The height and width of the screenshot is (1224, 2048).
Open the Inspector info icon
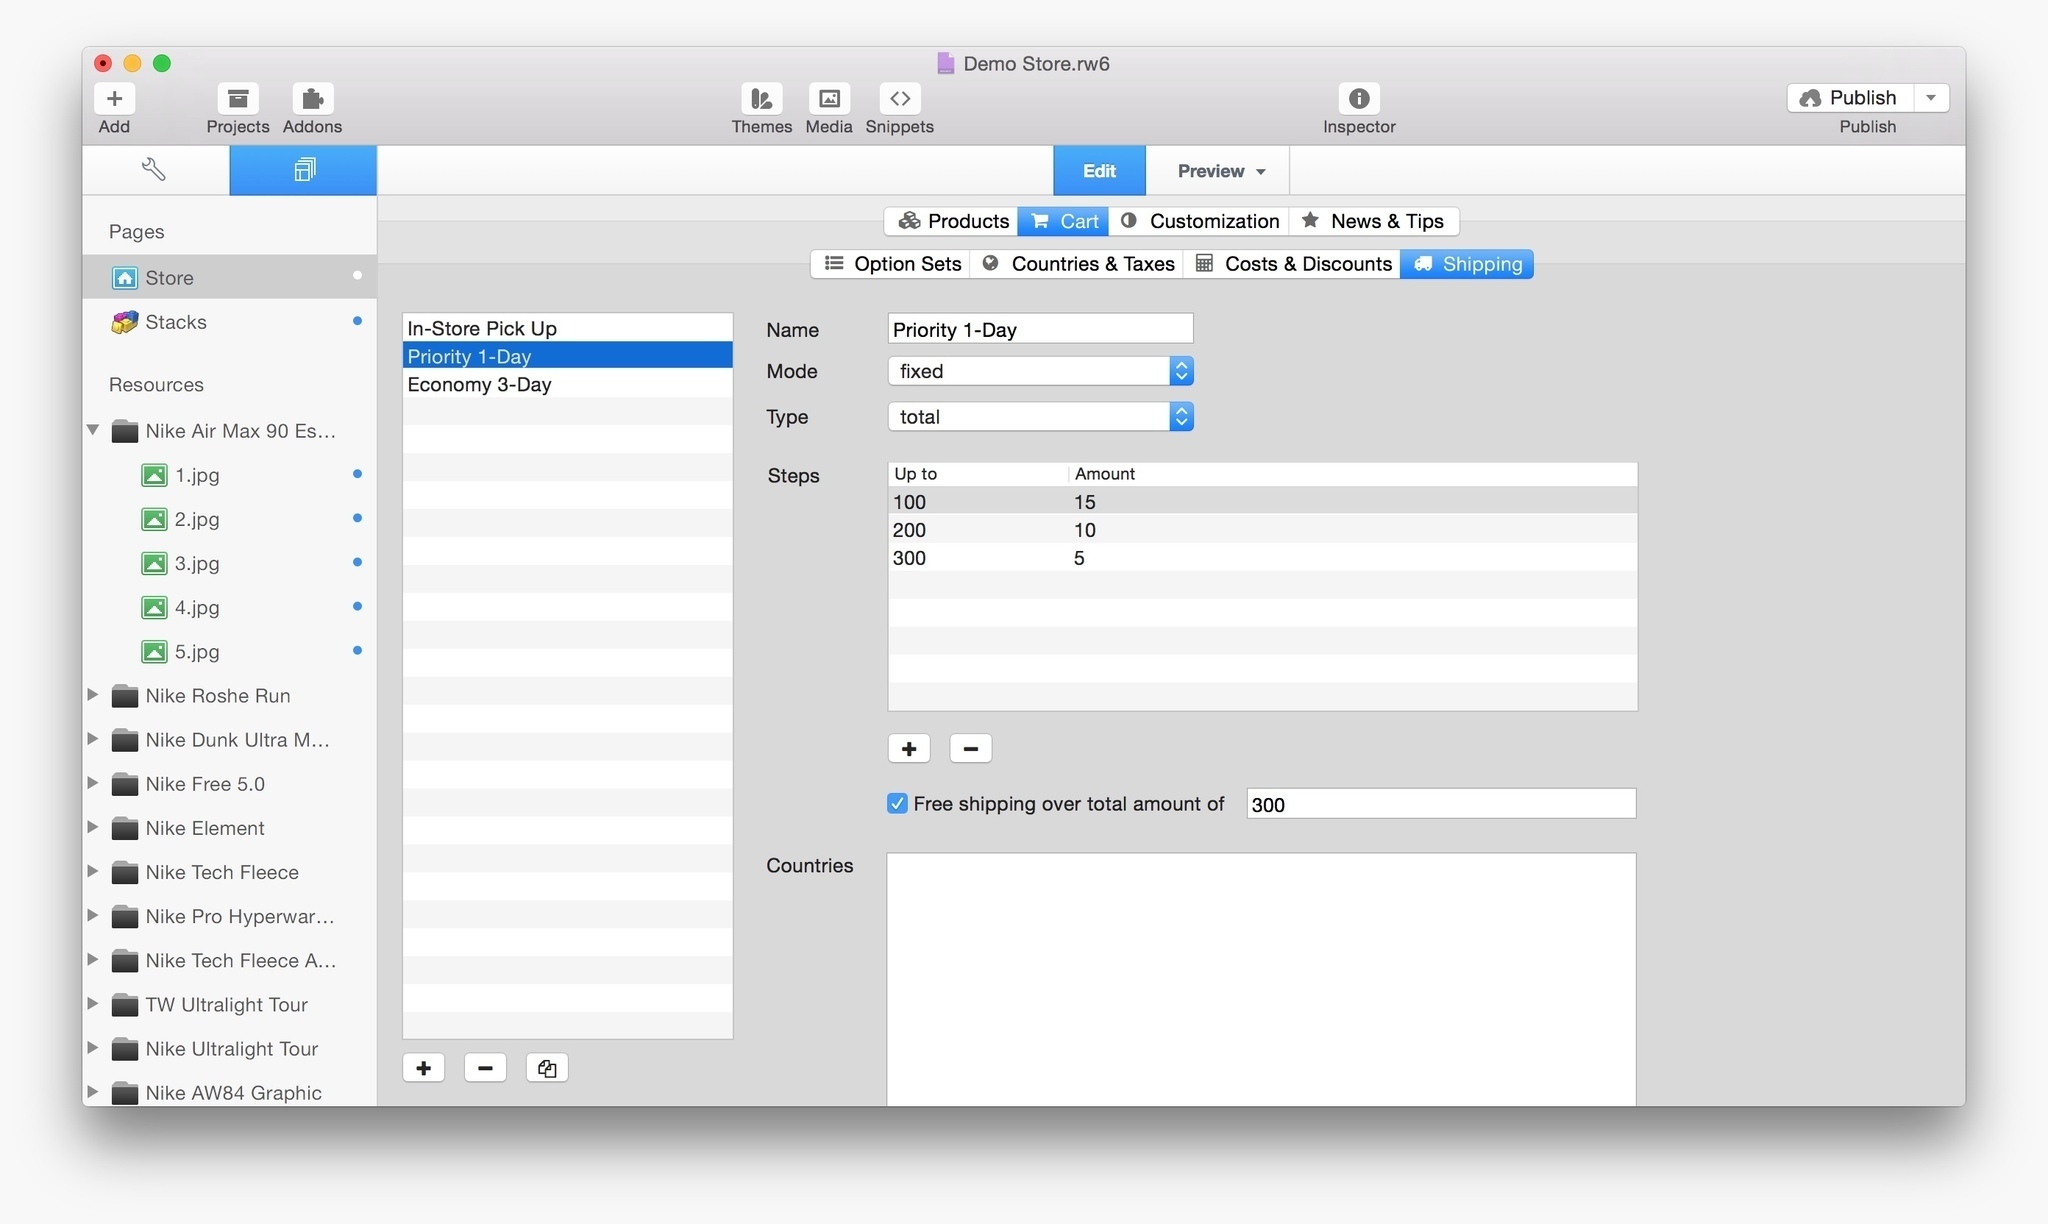click(1358, 99)
